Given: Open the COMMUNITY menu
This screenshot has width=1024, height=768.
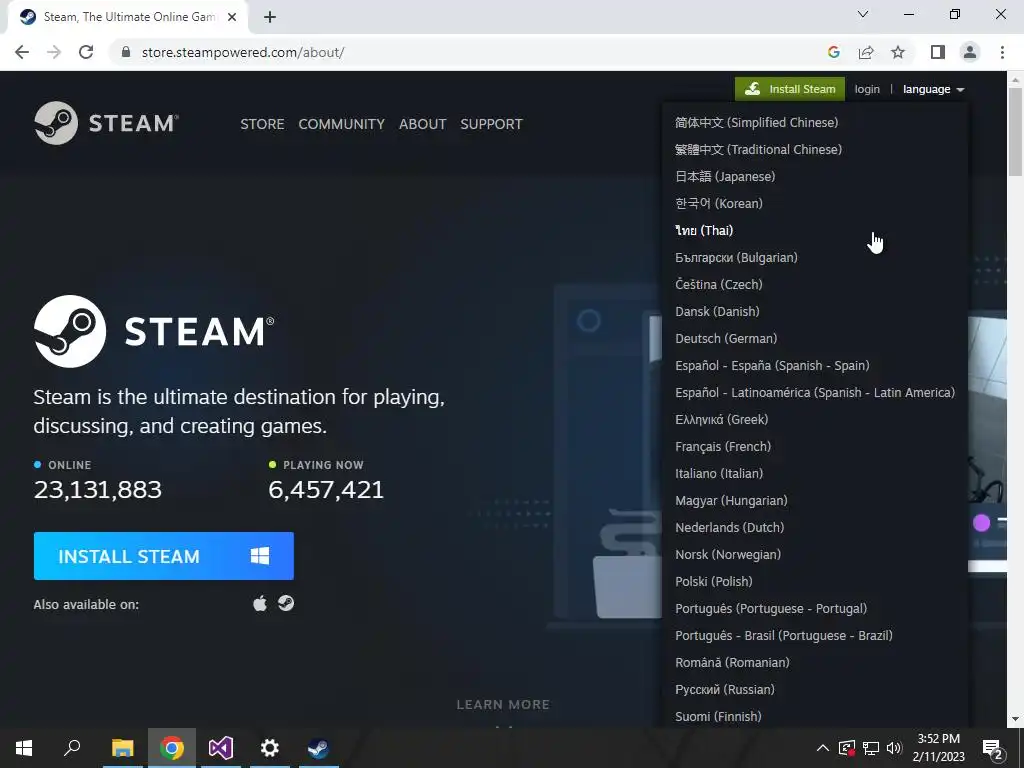Looking at the screenshot, I should point(342,124).
